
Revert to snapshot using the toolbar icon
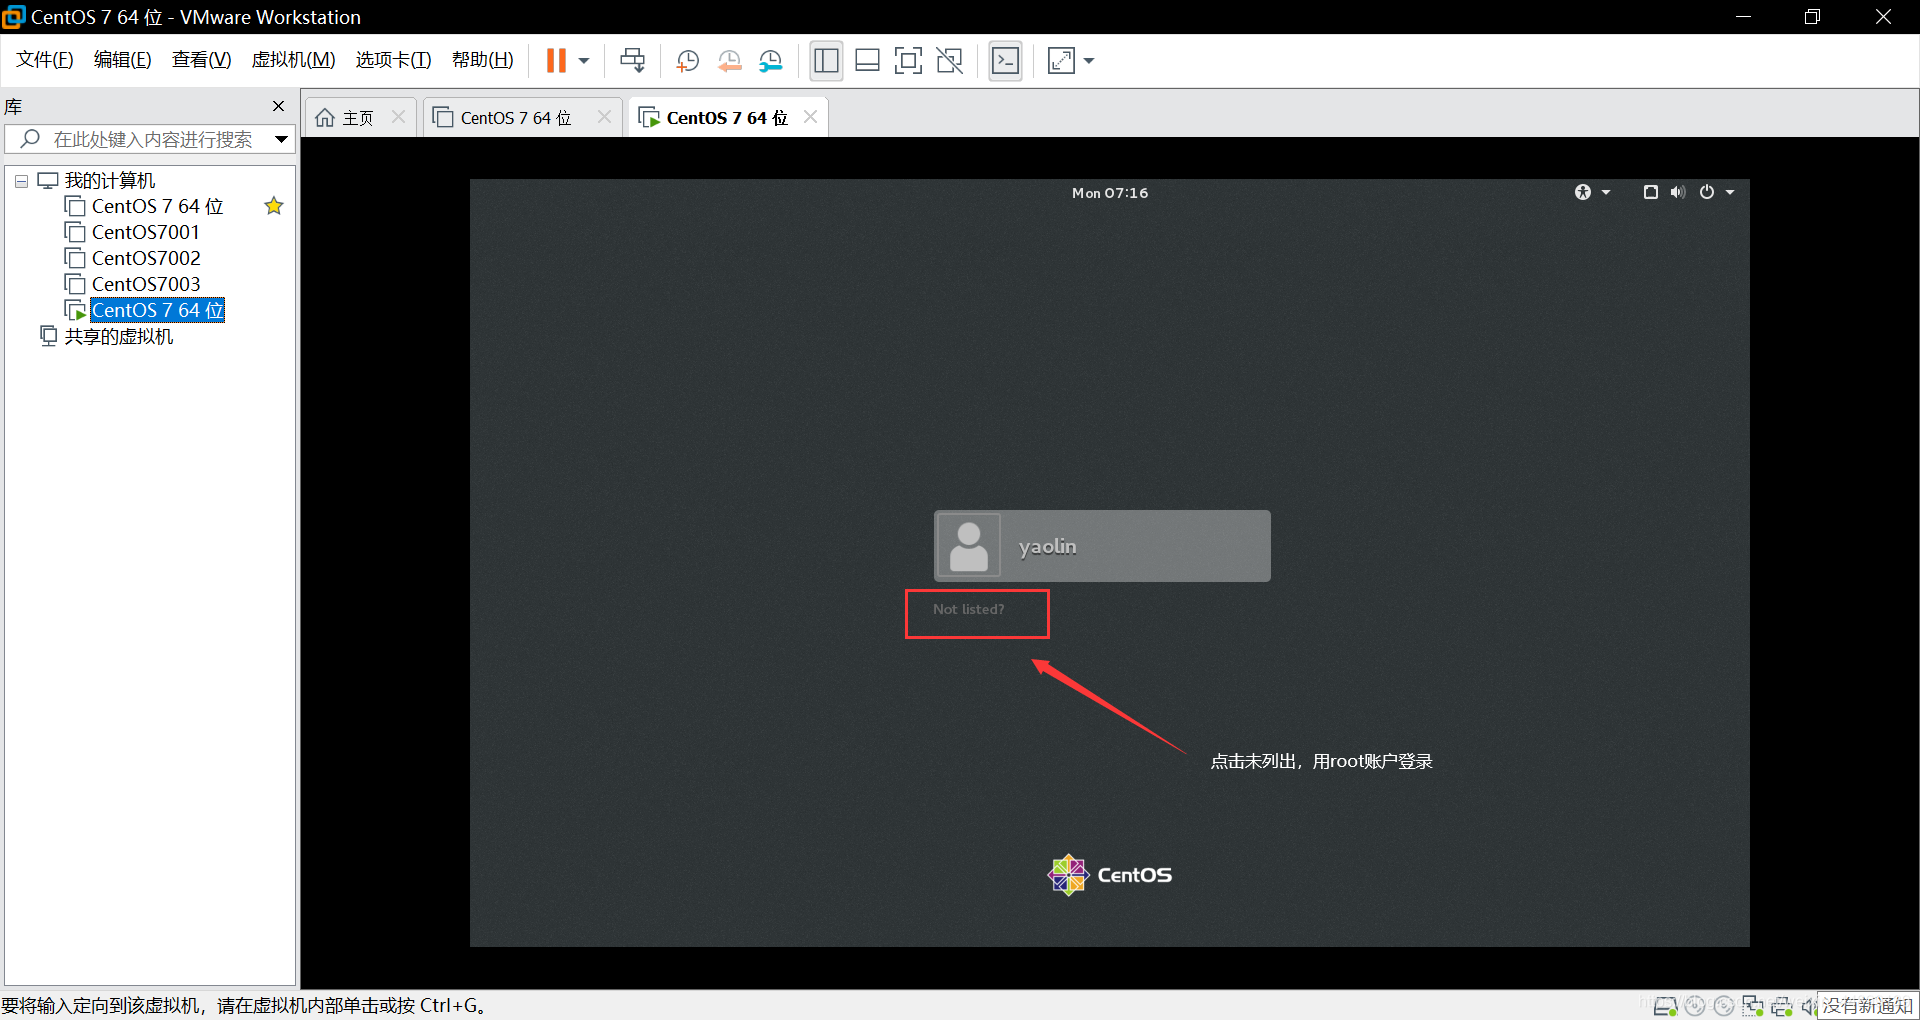[x=729, y=61]
